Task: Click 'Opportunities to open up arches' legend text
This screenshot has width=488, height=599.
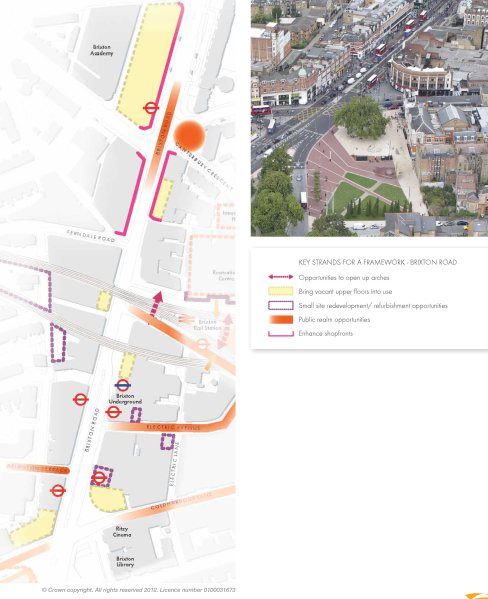Action: pos(344,277)
